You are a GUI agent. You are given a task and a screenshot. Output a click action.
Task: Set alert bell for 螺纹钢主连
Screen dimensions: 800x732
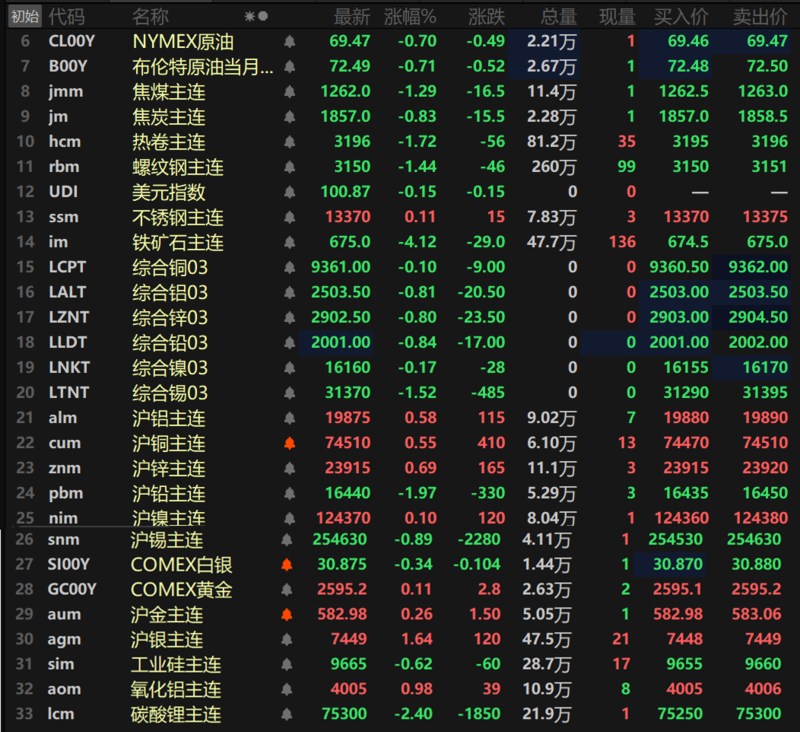(x=289, y=167)
